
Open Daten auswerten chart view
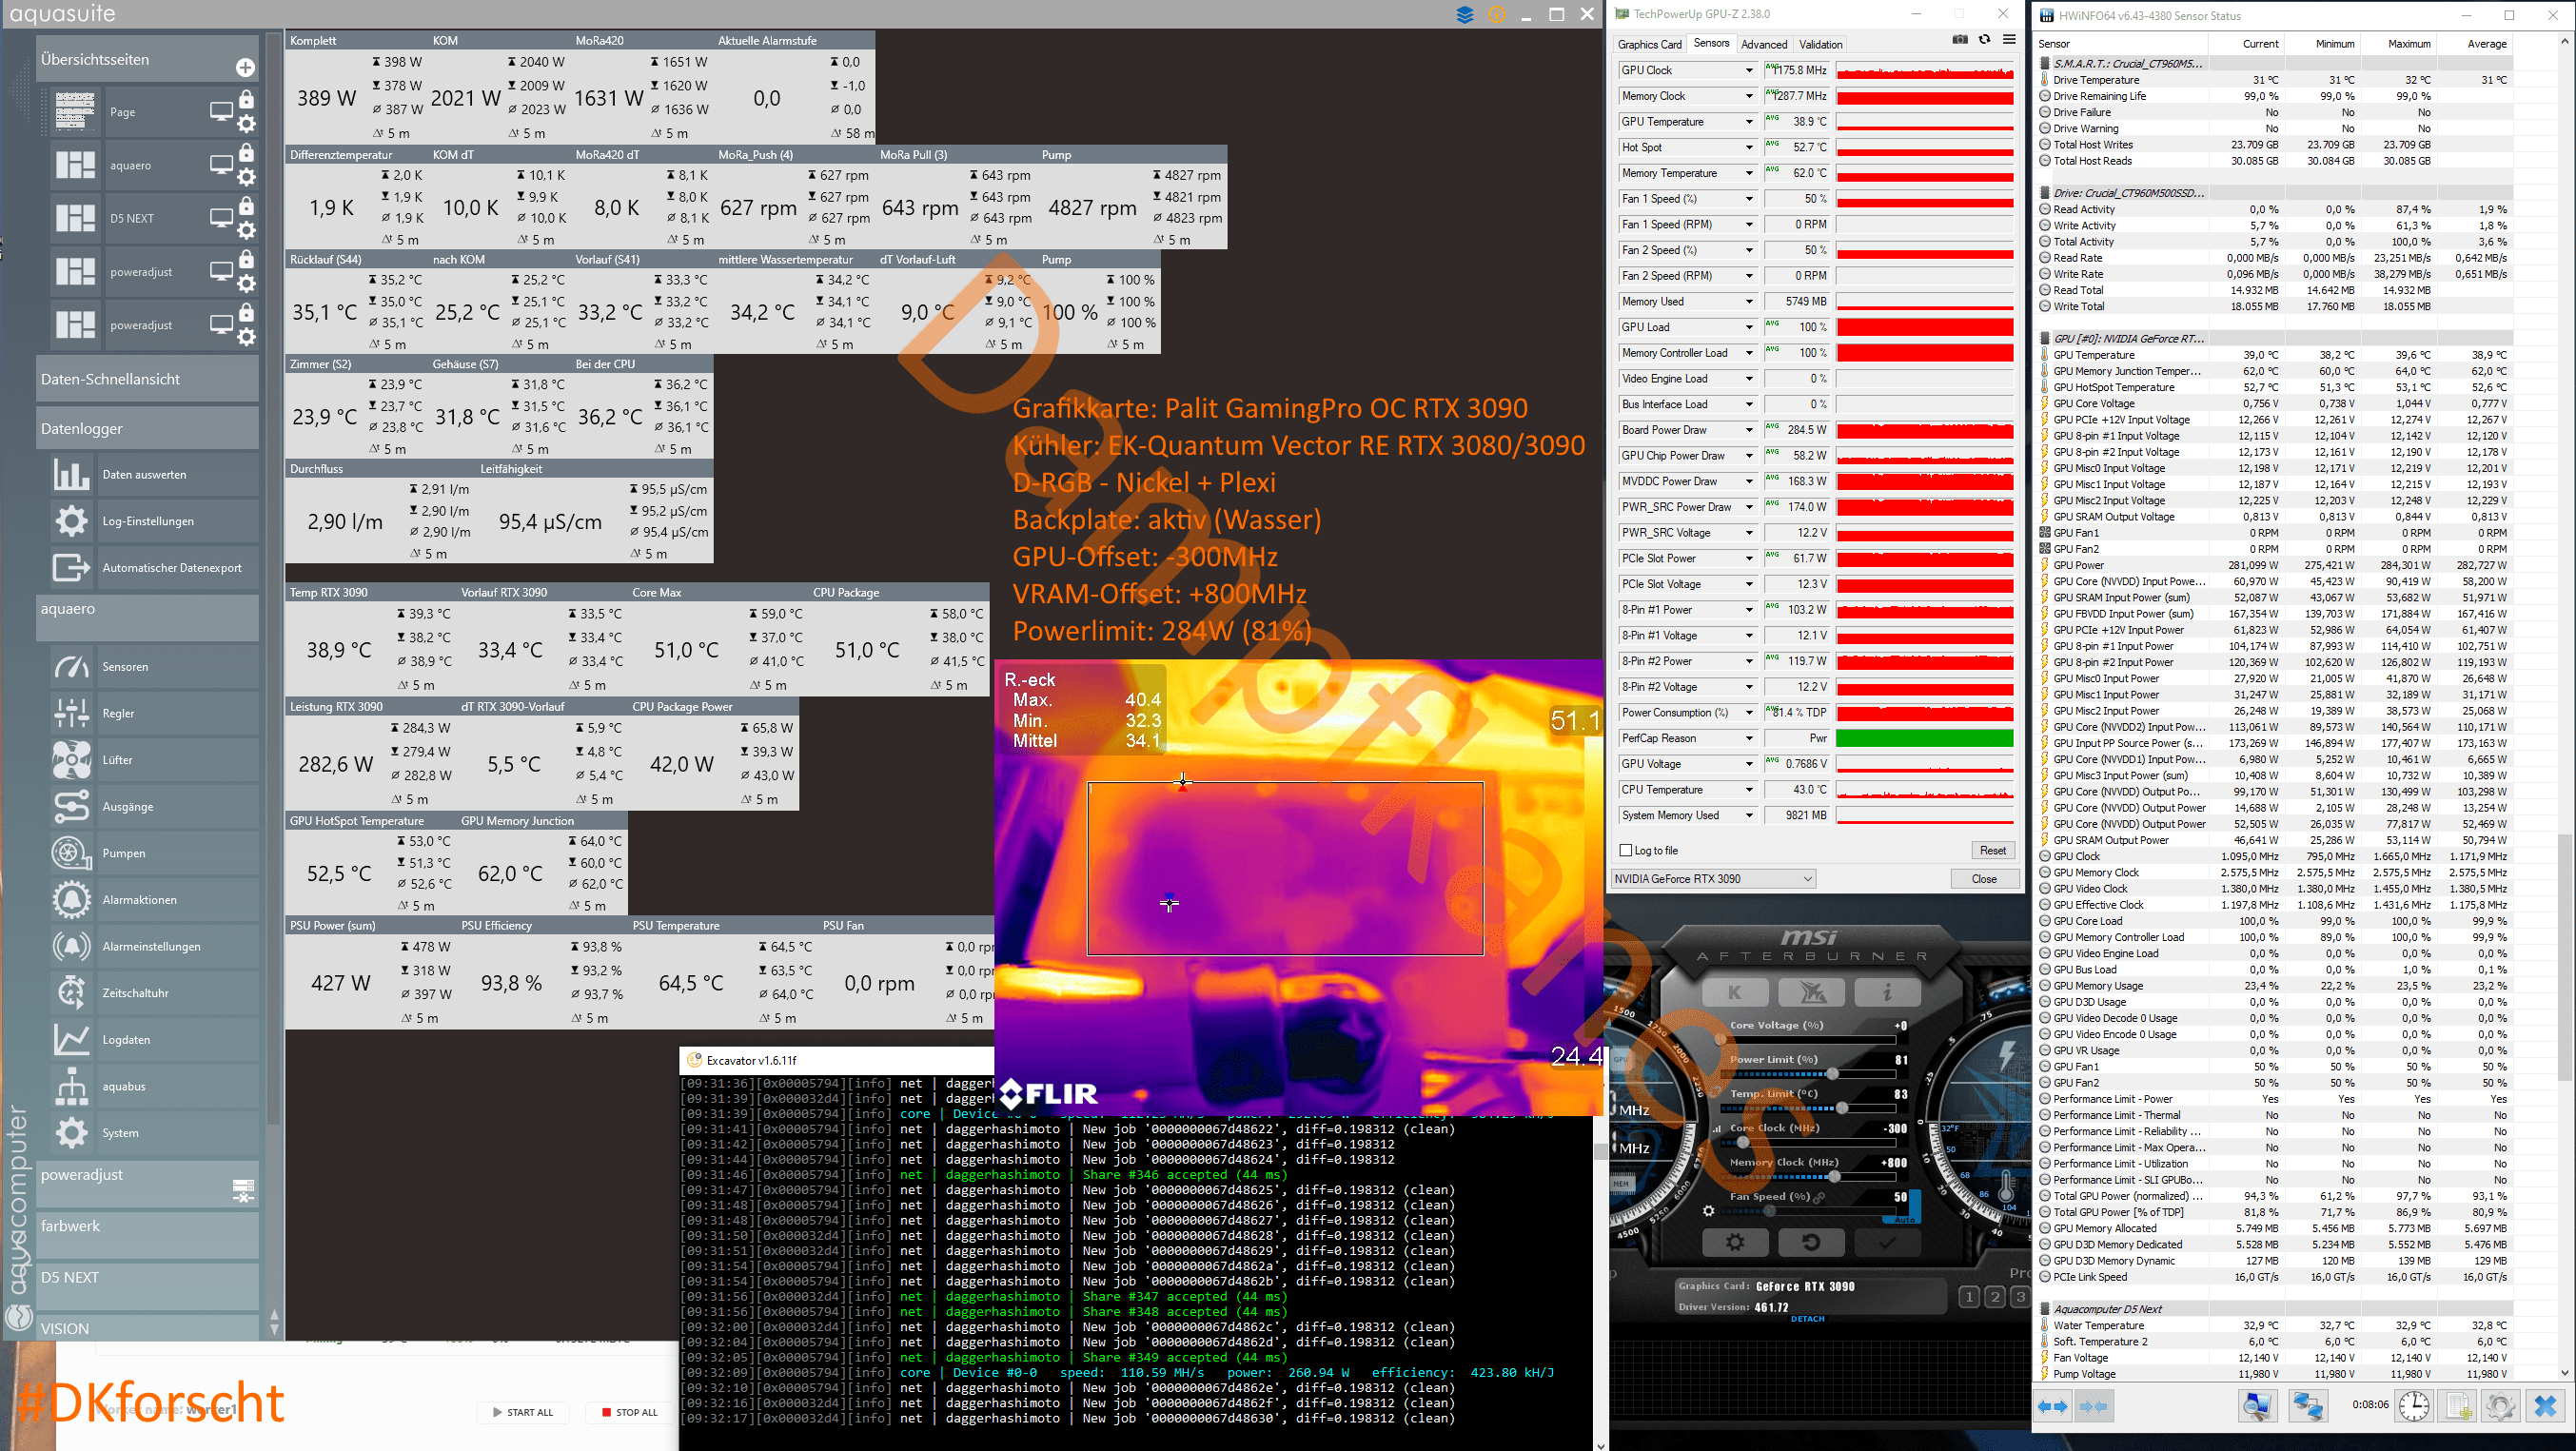pos(153,475)
